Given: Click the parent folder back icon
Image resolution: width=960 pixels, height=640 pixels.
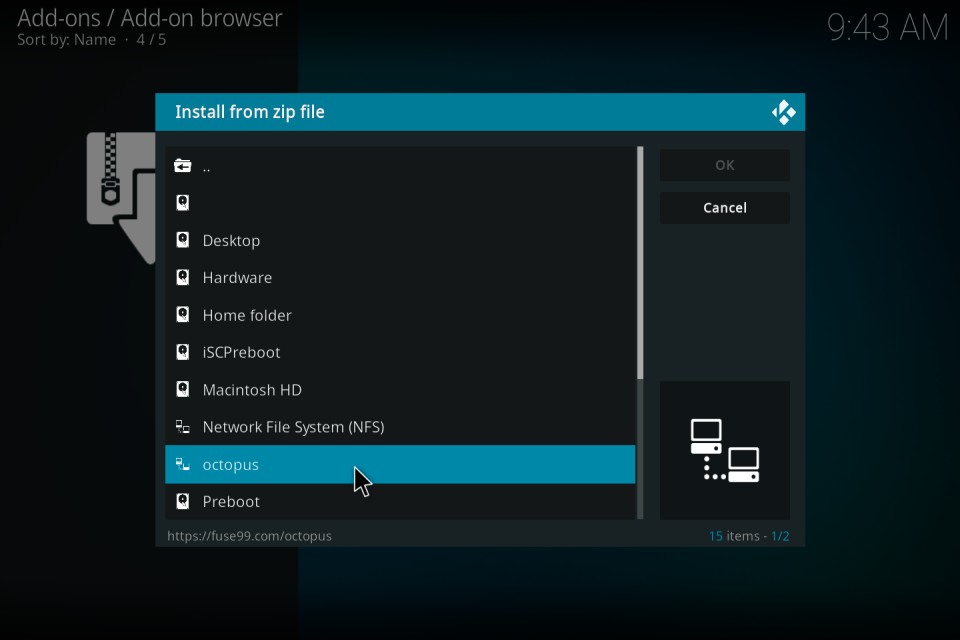Looking at the screenshot, I should point(182,165).
